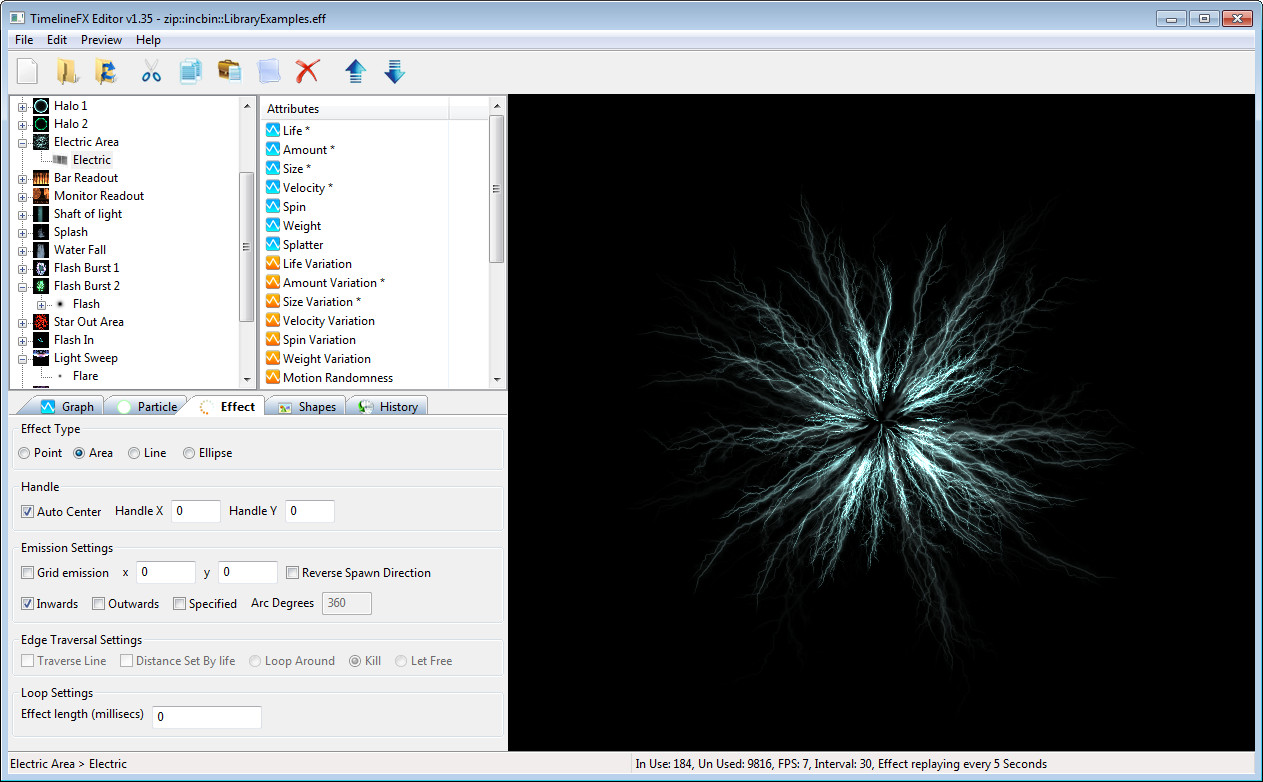Image resolution: width=1263 pixels, height=782 pixels.
Task: Select Velocity Variation in Attributes list
Action: [329, 321]
